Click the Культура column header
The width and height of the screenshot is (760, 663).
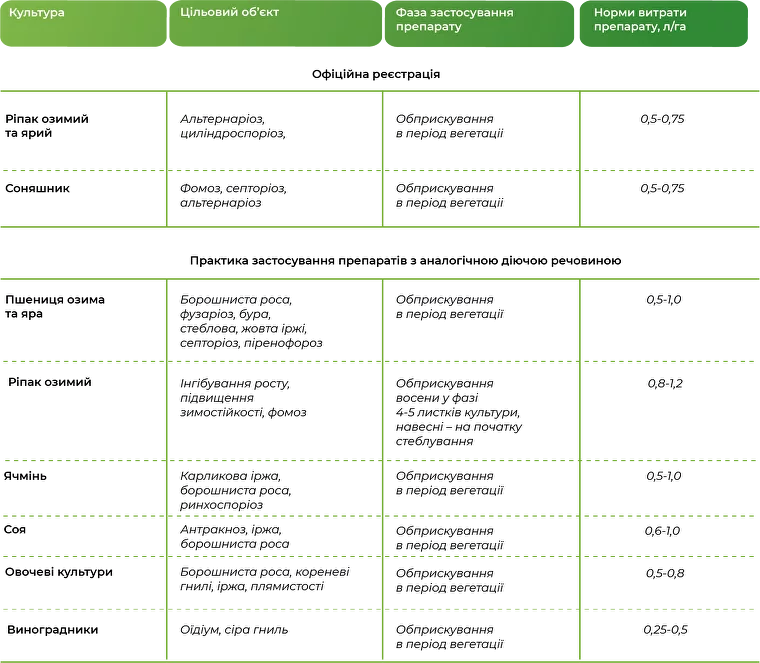click(x=80, y=23)
